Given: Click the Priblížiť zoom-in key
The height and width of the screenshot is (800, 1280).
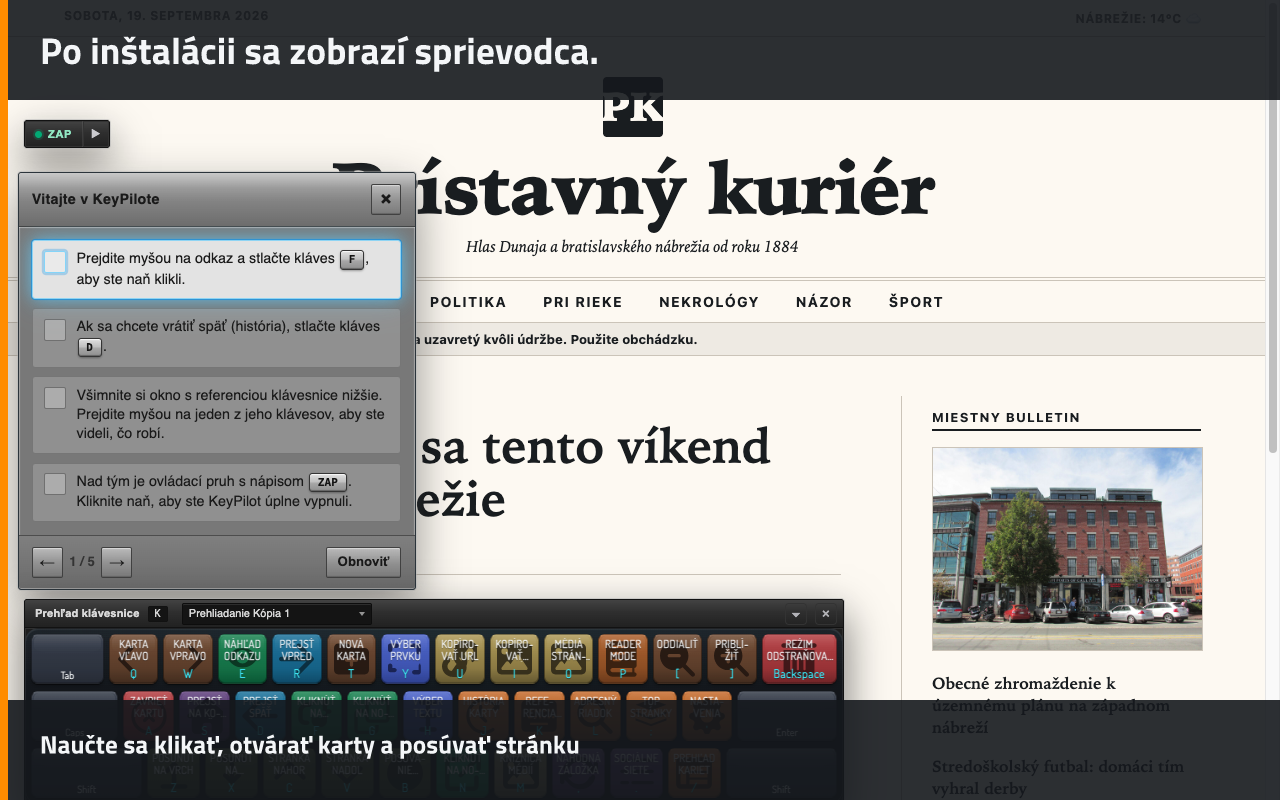Looking at the screenshot, I should (x=732, y=658).
